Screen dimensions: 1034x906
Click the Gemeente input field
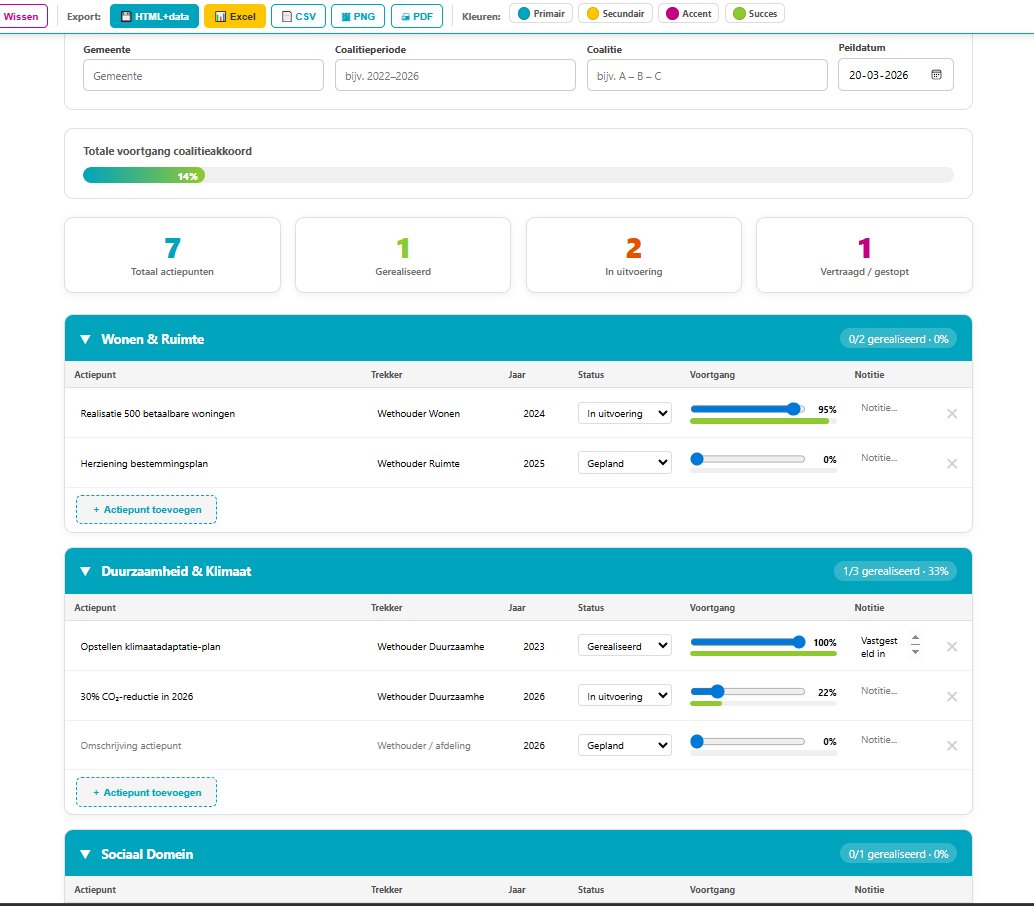203,75
